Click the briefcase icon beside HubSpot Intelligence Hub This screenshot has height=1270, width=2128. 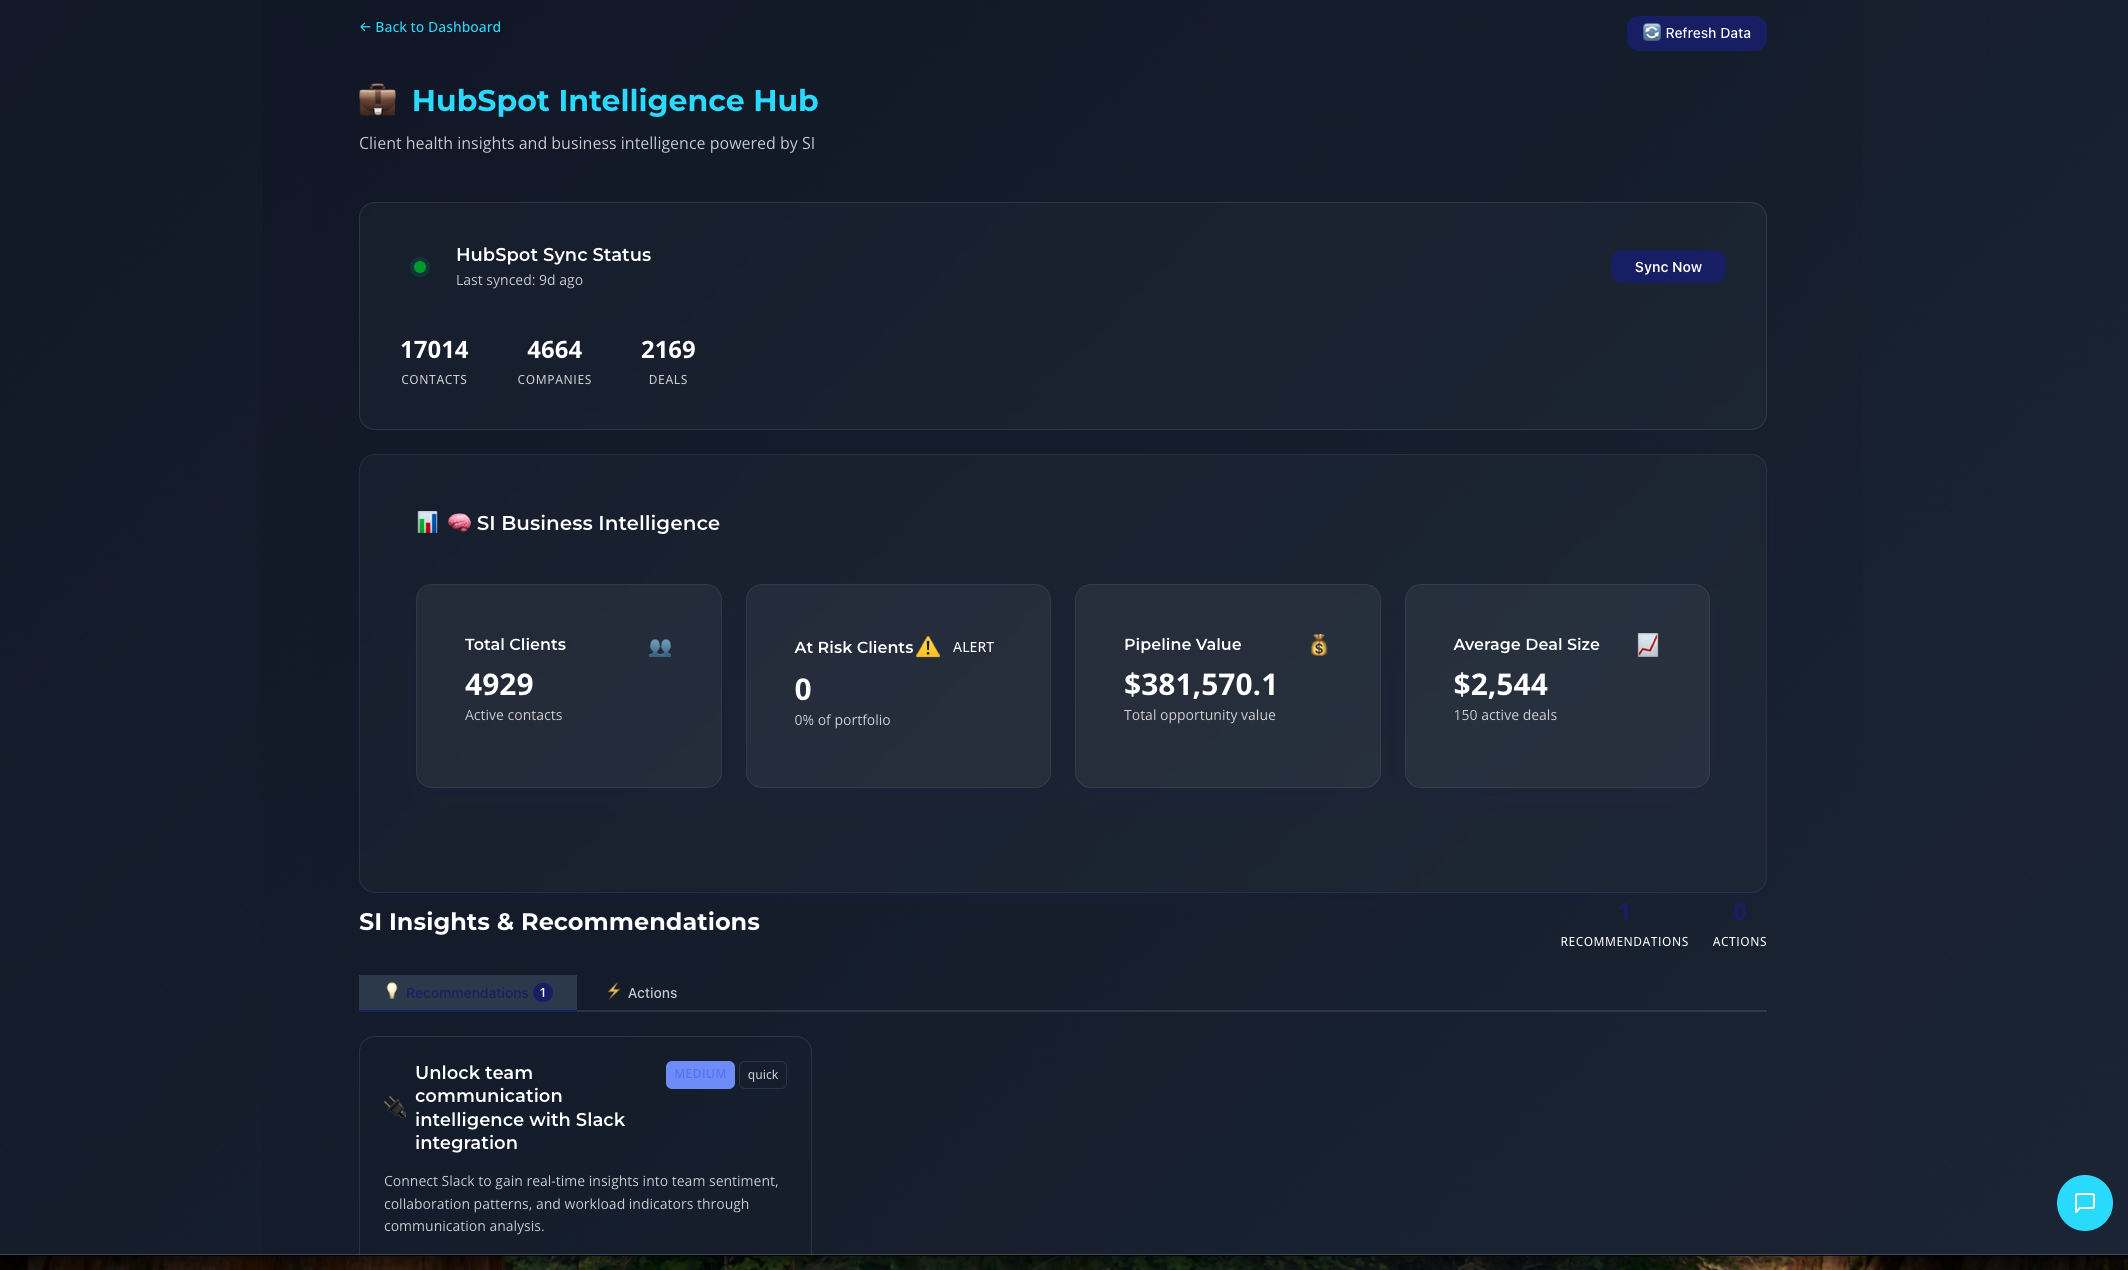(x=377, y=100)
